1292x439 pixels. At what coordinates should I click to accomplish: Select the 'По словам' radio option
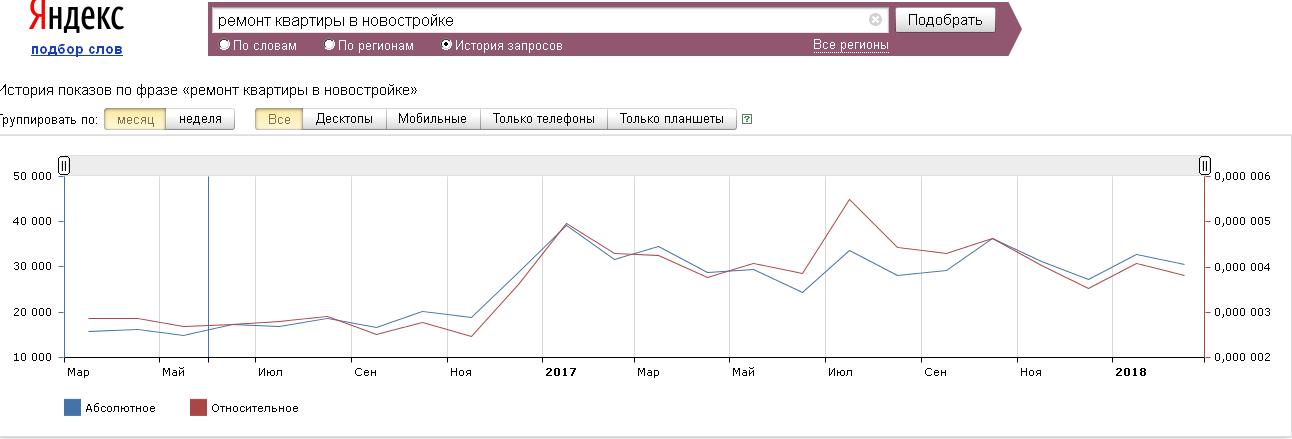click(x=225, y=46)
